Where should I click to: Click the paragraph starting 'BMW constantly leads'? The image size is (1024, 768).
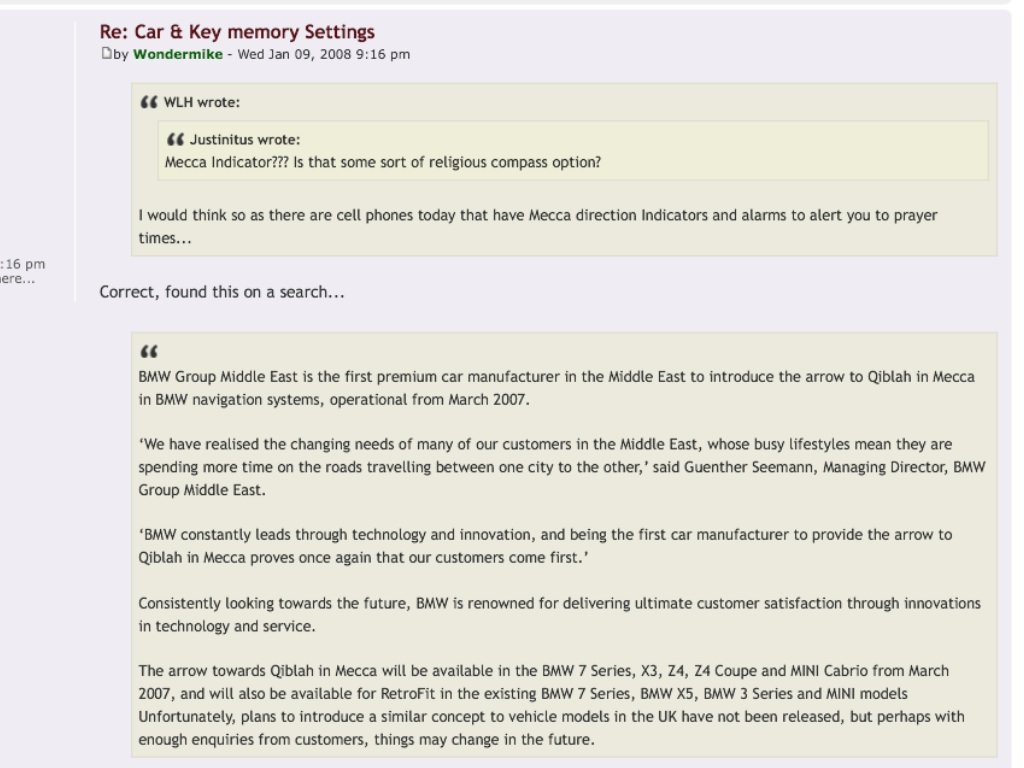[x=545, y=546]
